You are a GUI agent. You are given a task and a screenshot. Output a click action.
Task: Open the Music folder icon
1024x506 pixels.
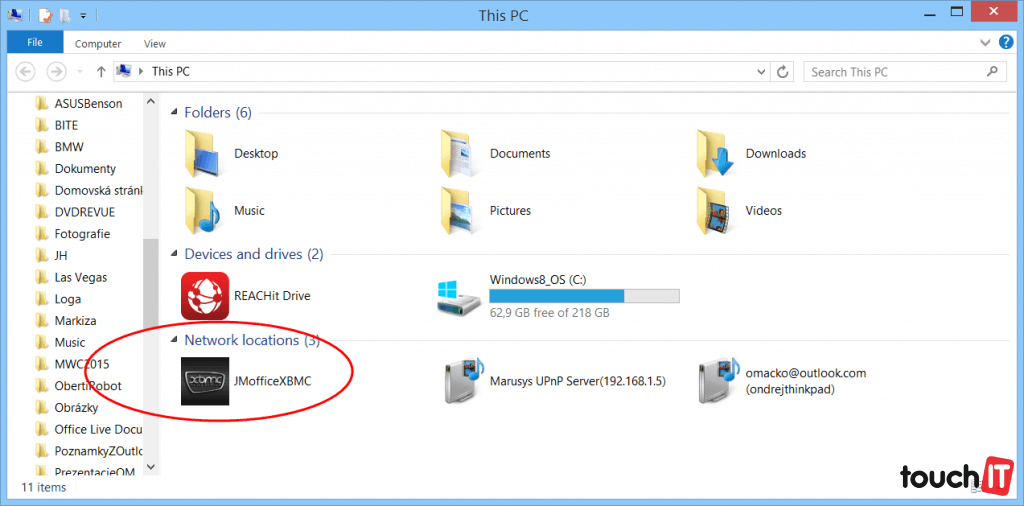coord(205,211)
